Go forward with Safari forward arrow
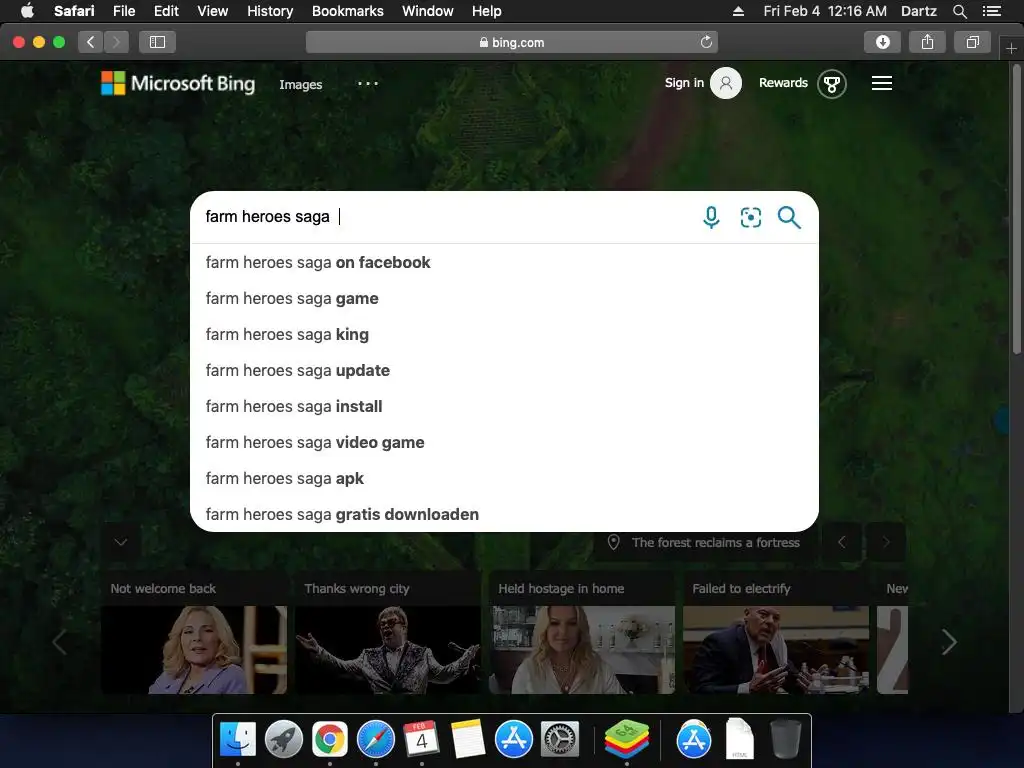 [x=116, y=42]
